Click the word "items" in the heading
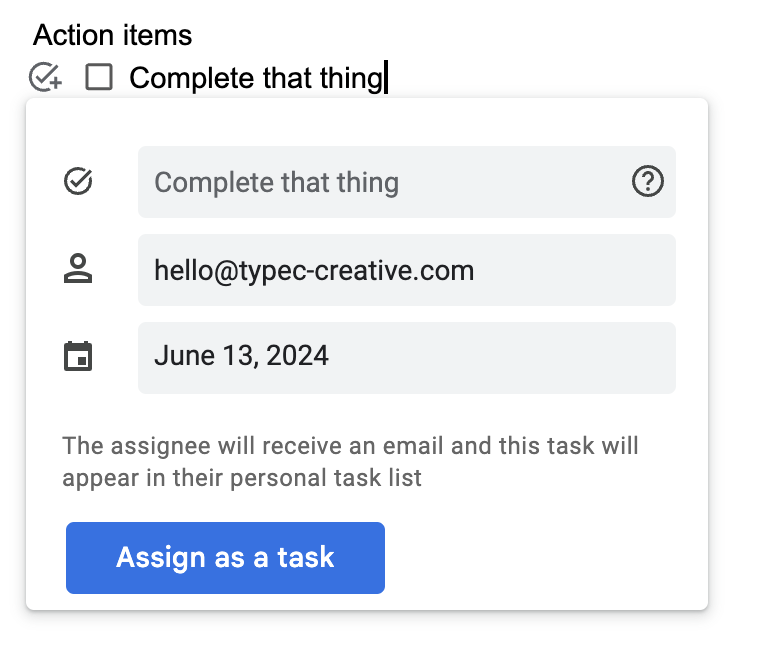 [157, 35]
